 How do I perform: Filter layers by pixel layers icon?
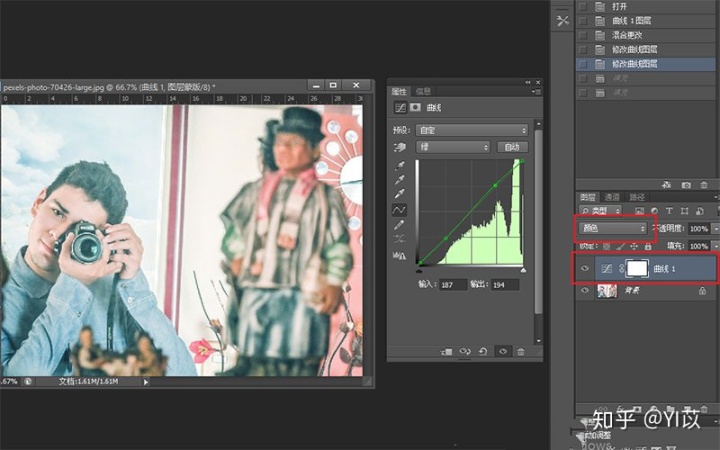[x=639, y=211]
